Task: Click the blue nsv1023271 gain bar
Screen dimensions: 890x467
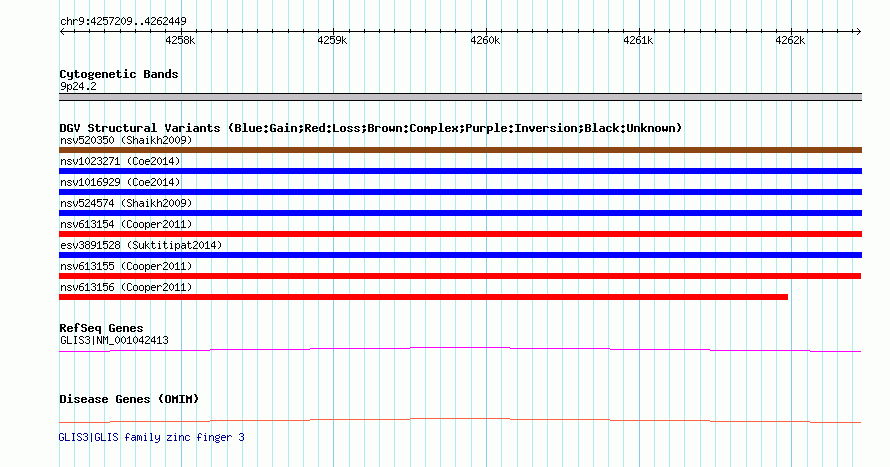Action: click(x=460, y=171)
